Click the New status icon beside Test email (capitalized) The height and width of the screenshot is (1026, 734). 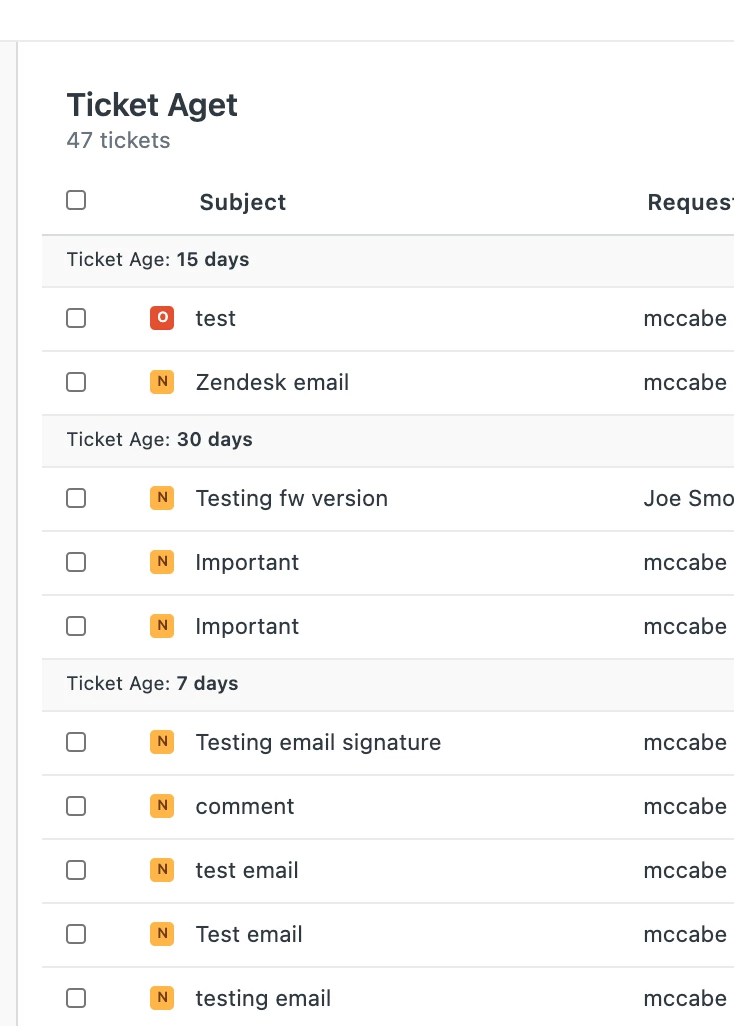tap(161, 934)
